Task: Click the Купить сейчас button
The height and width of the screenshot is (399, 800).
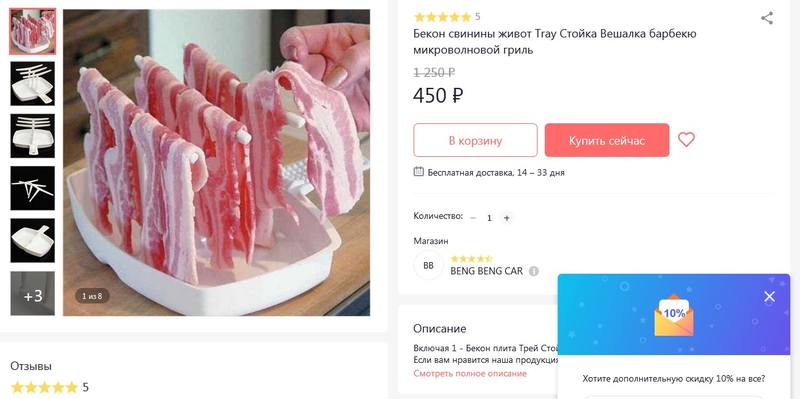Action: pyautogui.click(x=607, y=140)
